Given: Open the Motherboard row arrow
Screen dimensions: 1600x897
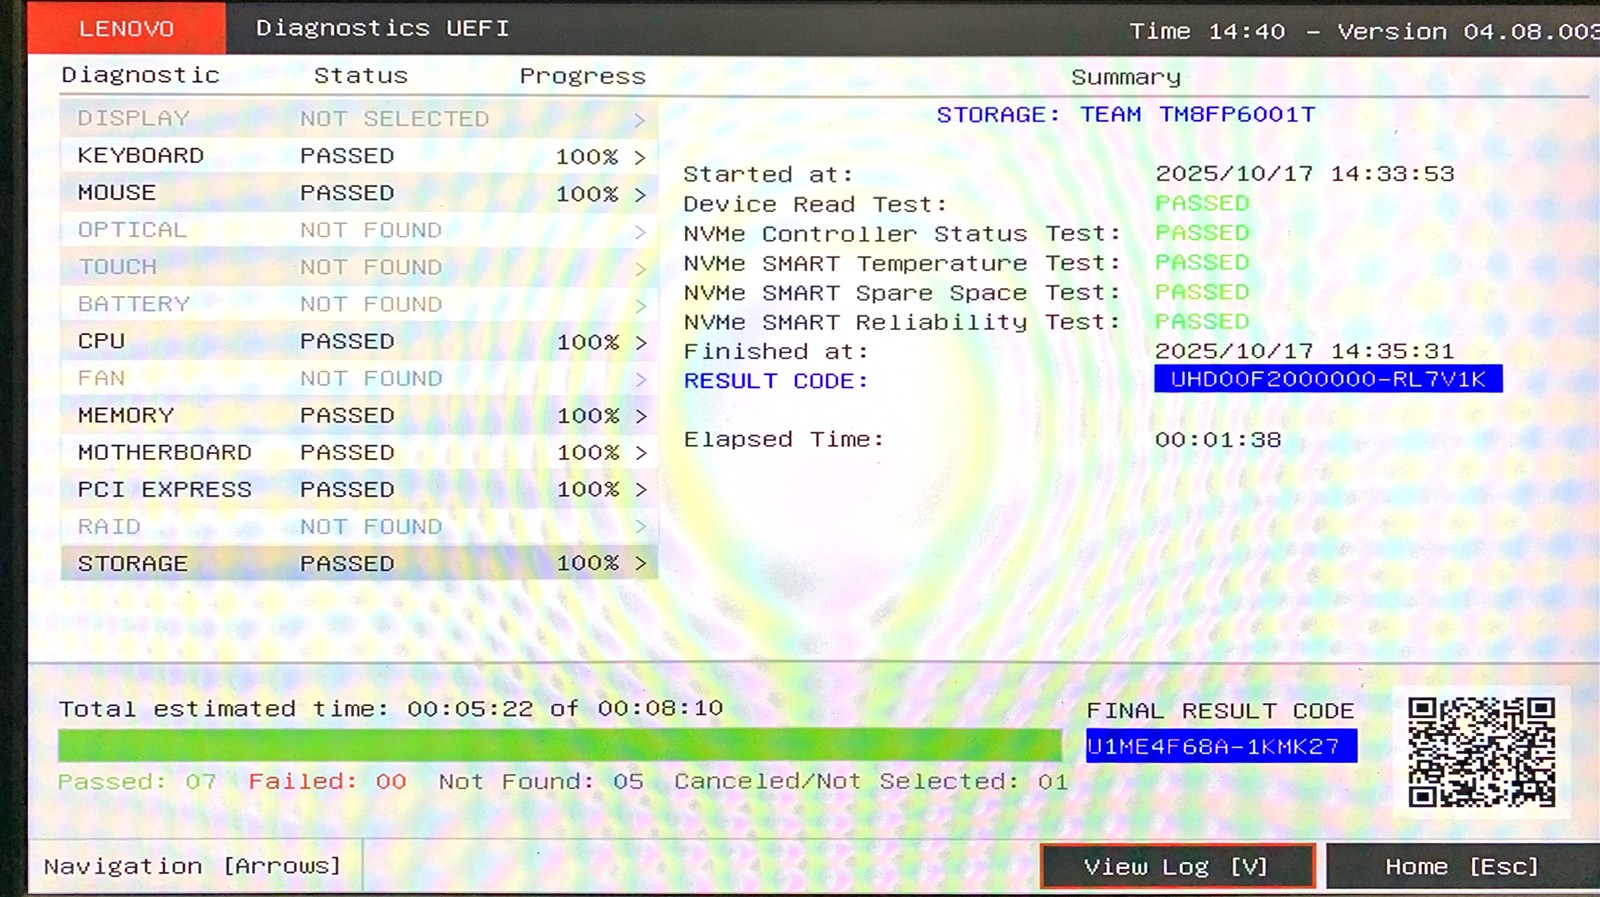Looking at the screenshot, I should point(640,453).
